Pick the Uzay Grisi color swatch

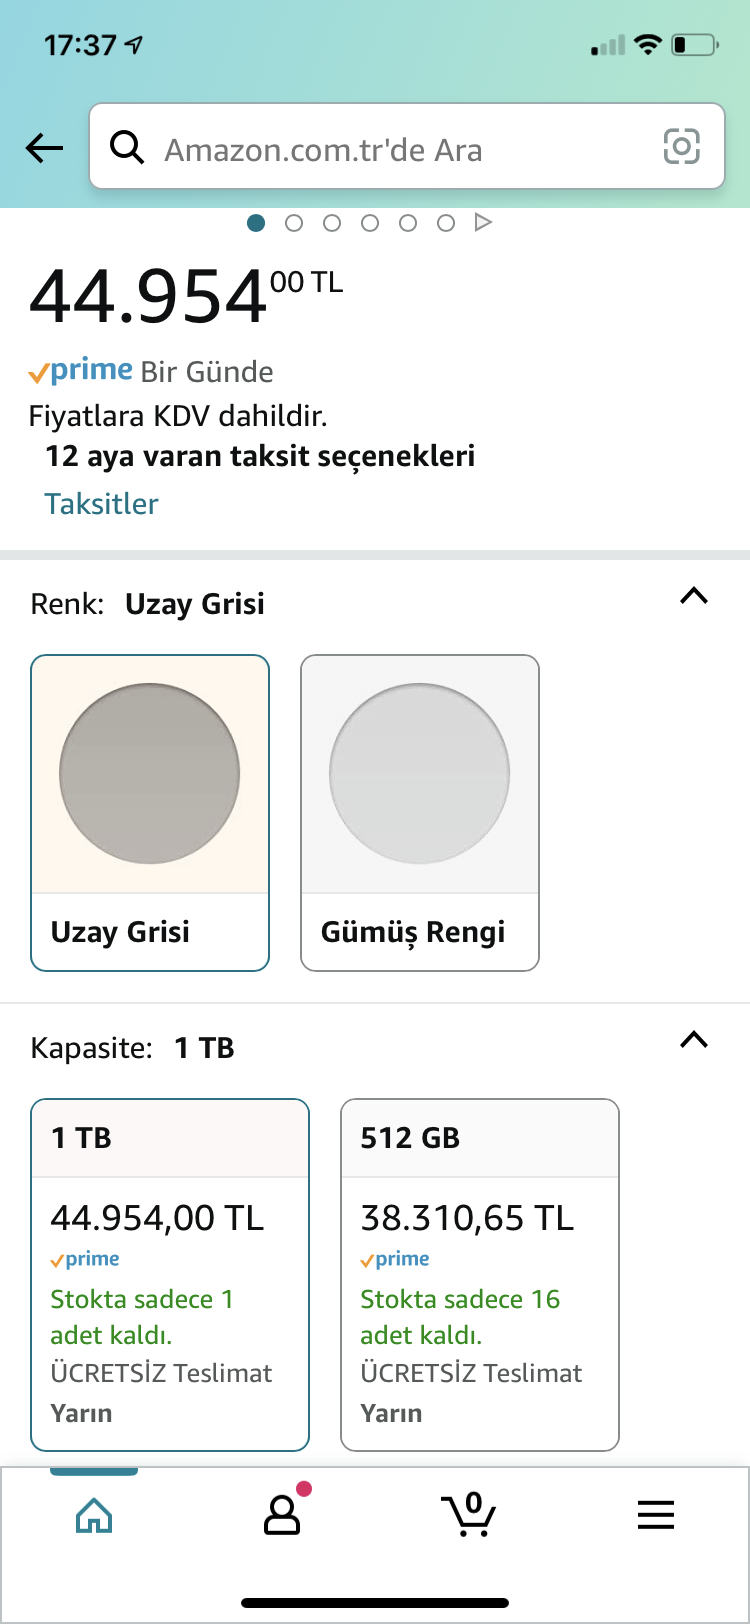(x=150, y=774)
